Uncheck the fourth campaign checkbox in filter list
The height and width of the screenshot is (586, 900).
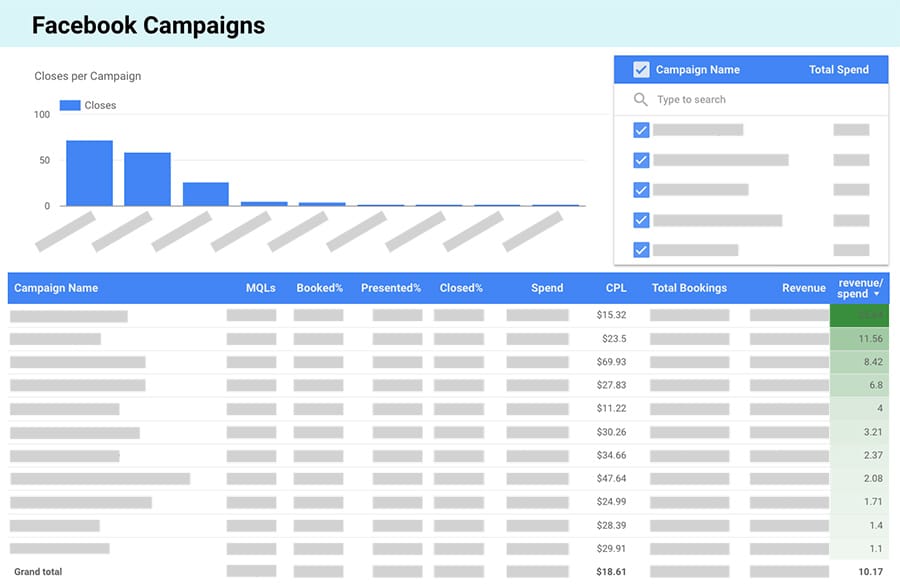point(641,220)
